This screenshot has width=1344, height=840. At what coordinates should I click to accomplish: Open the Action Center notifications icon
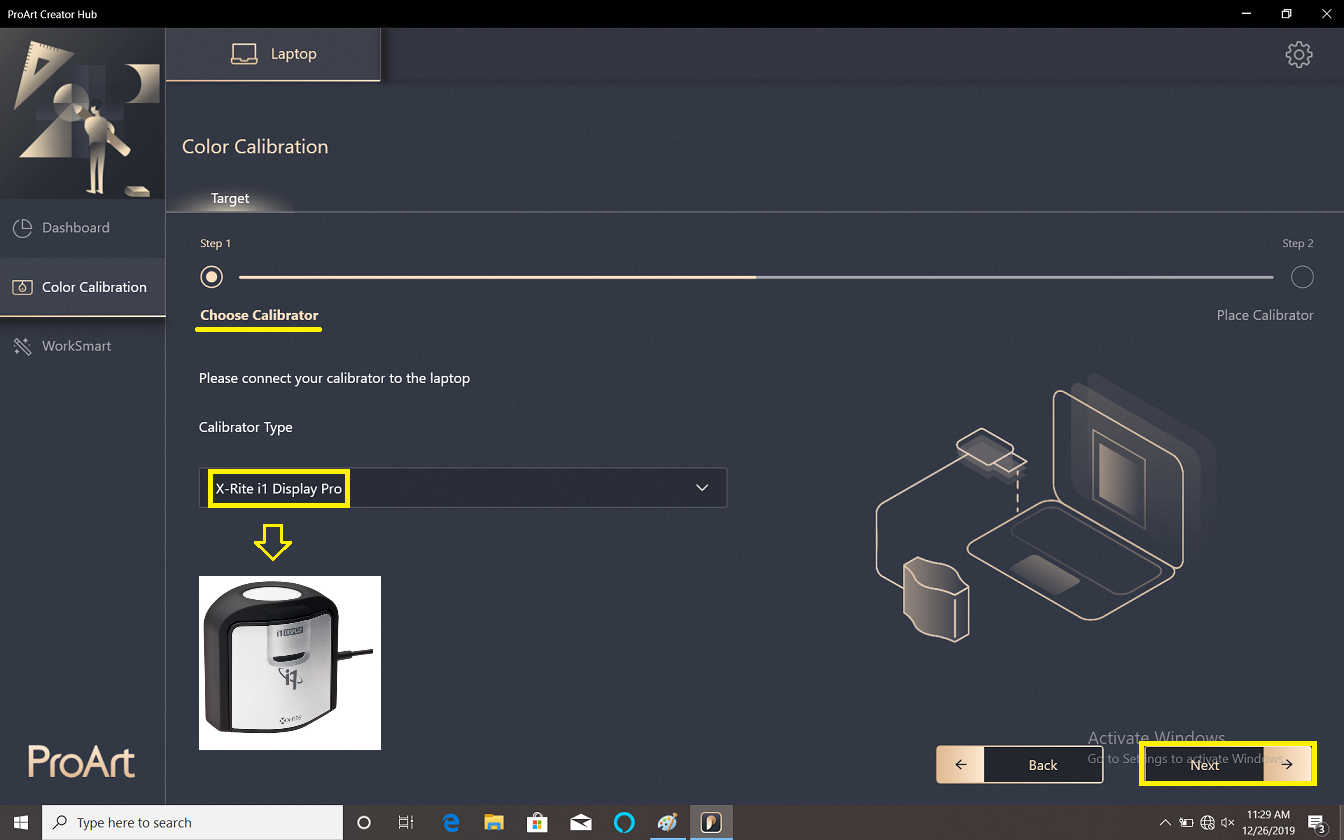coord(1317,823)
